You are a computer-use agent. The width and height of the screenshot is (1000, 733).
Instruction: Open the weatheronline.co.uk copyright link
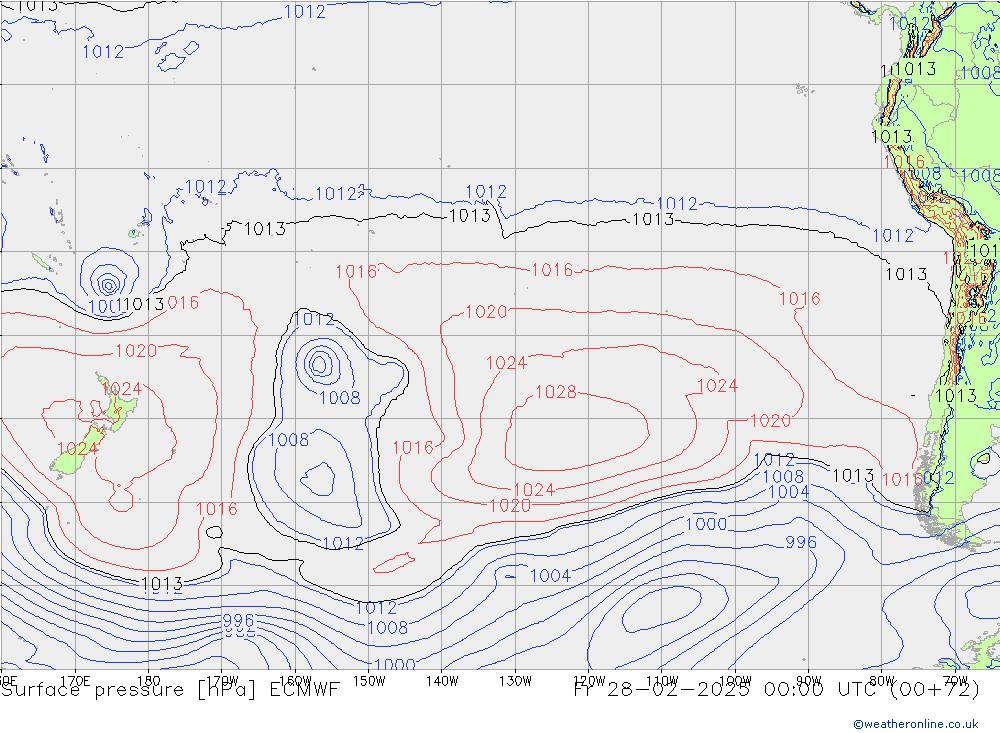coord(916,724)
